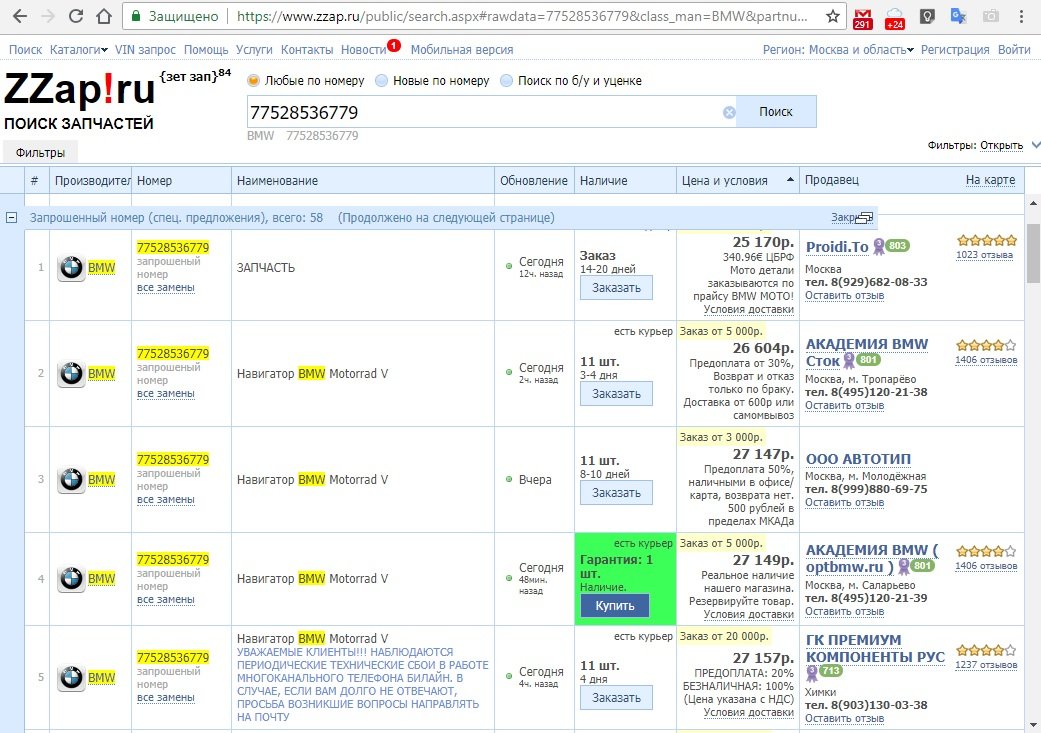This screenshot has width=1041, height=733.
Task: Bookmark this page with the star icon
Action: point(833,17)
